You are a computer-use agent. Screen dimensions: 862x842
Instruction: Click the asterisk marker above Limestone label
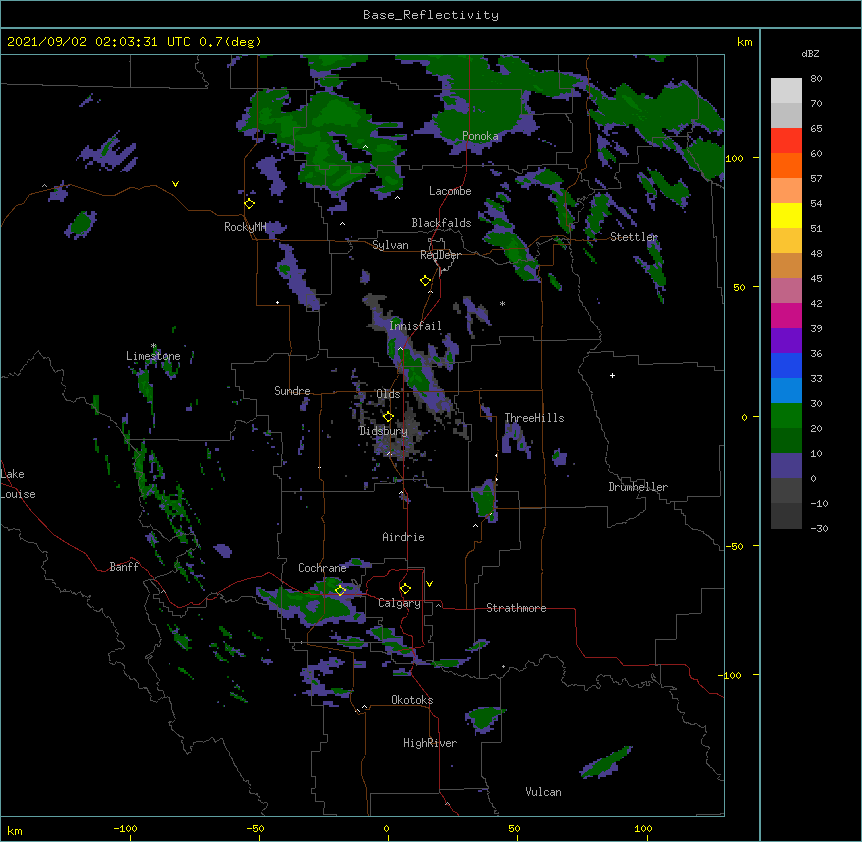click(x=154, y=346)
